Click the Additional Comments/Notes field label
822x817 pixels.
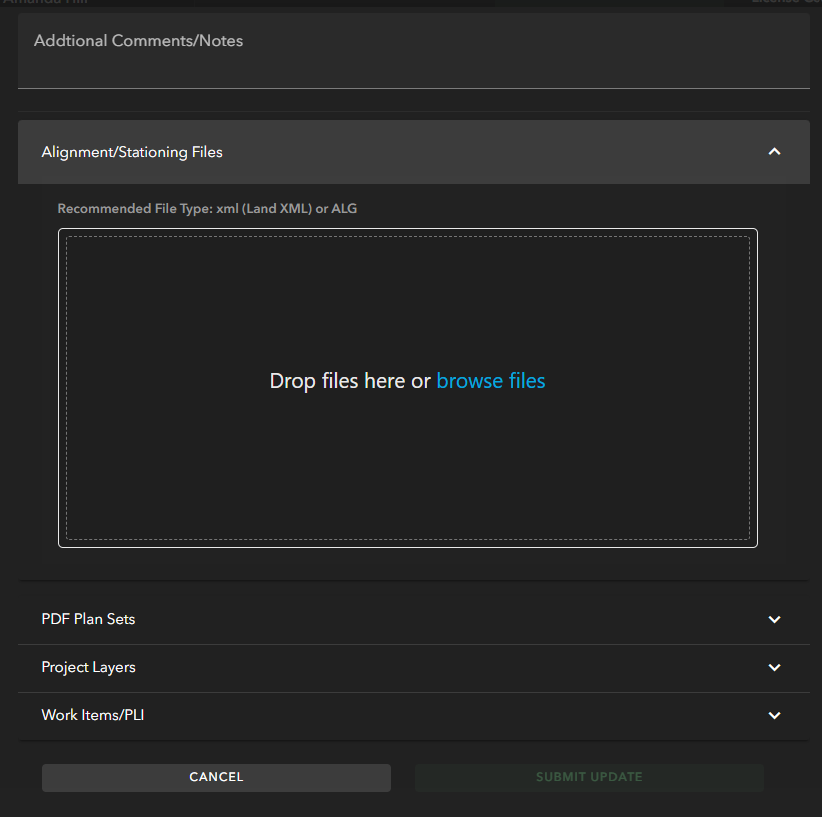pyautogui.click(x=138, y=41)
